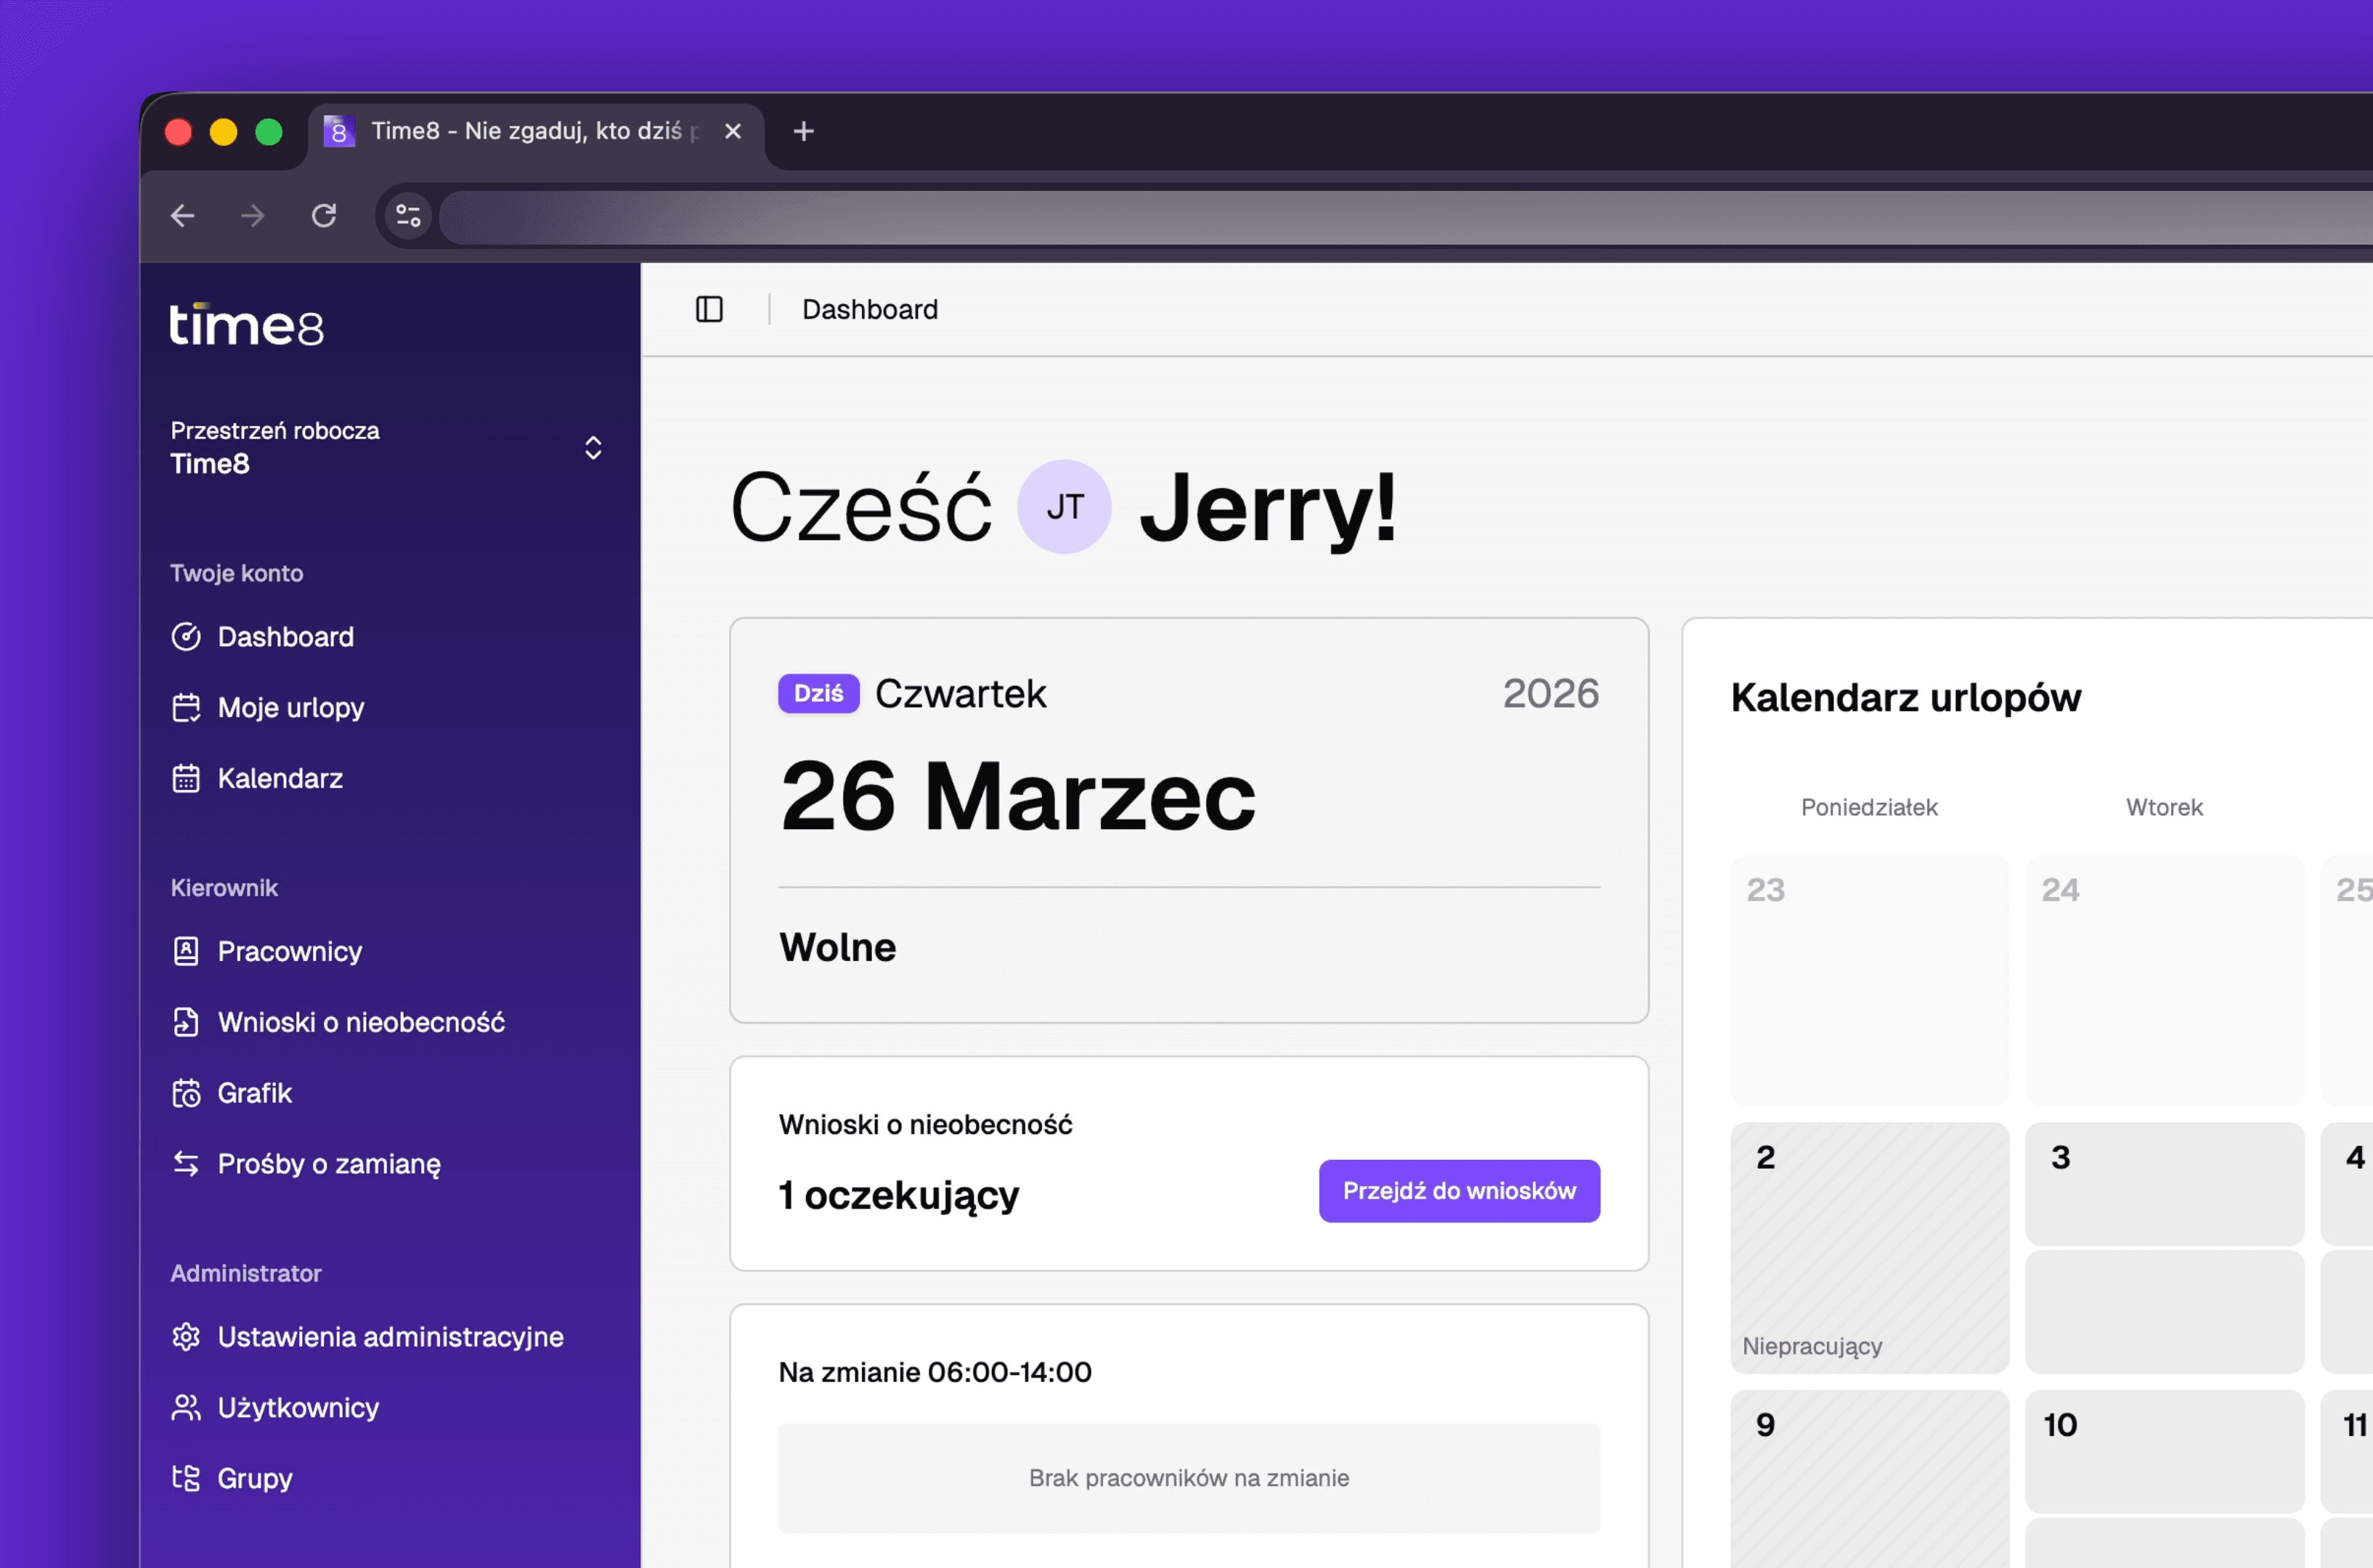Close the Time8 browser tab
The height and width of the screenshot is (1568, 2373).
coord(733,131)
